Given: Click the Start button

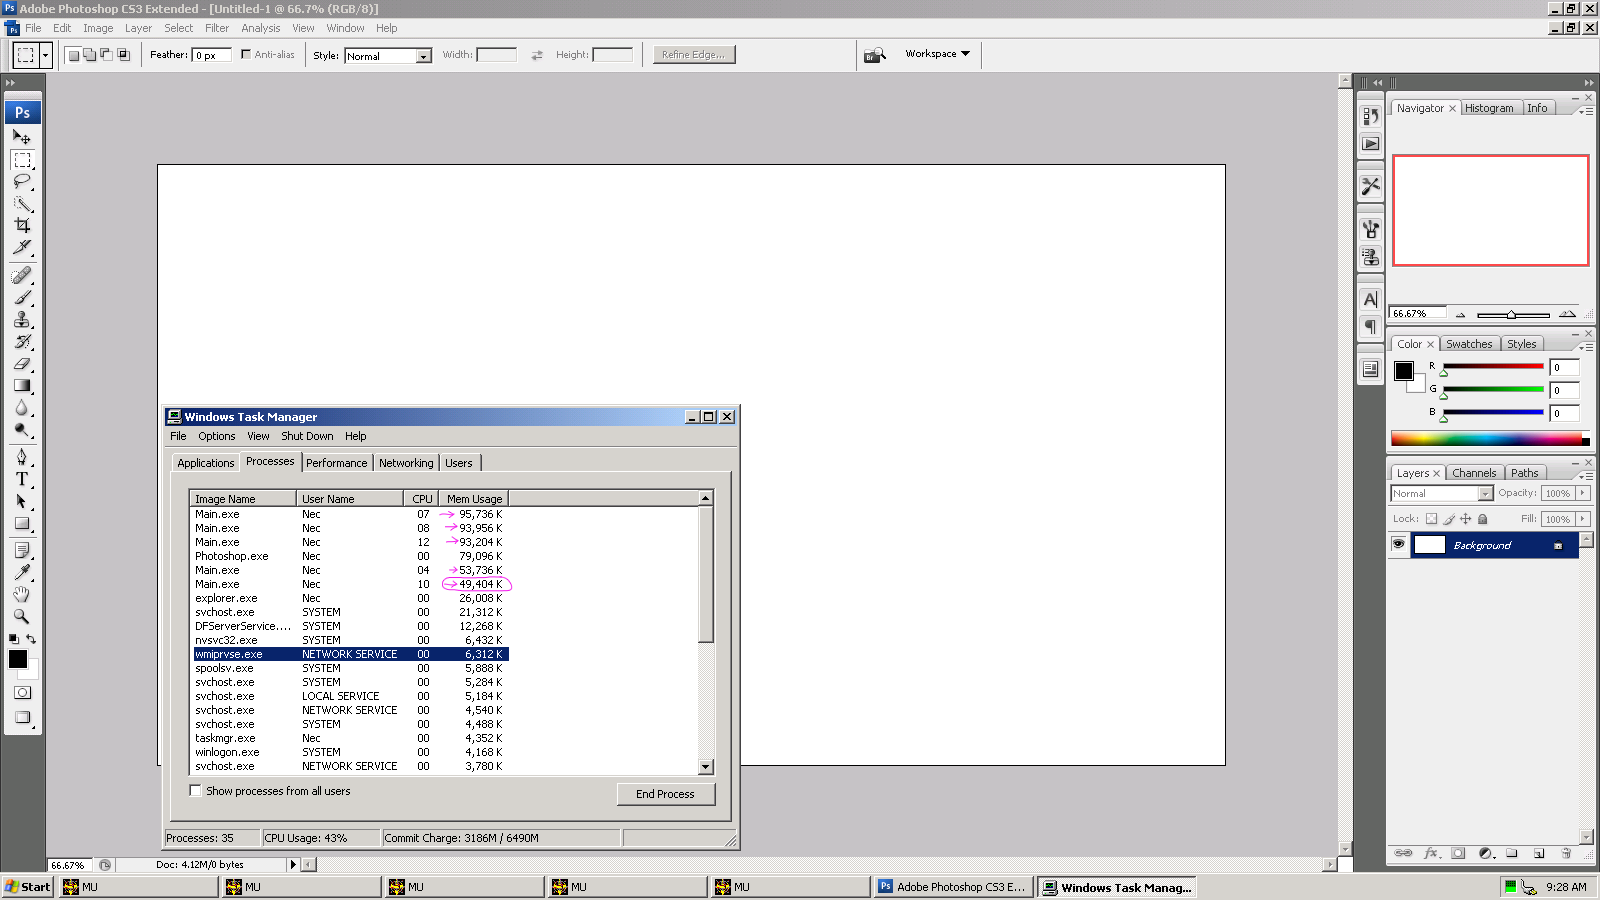Looking at the screenshot, I should (x=27, y=887).
